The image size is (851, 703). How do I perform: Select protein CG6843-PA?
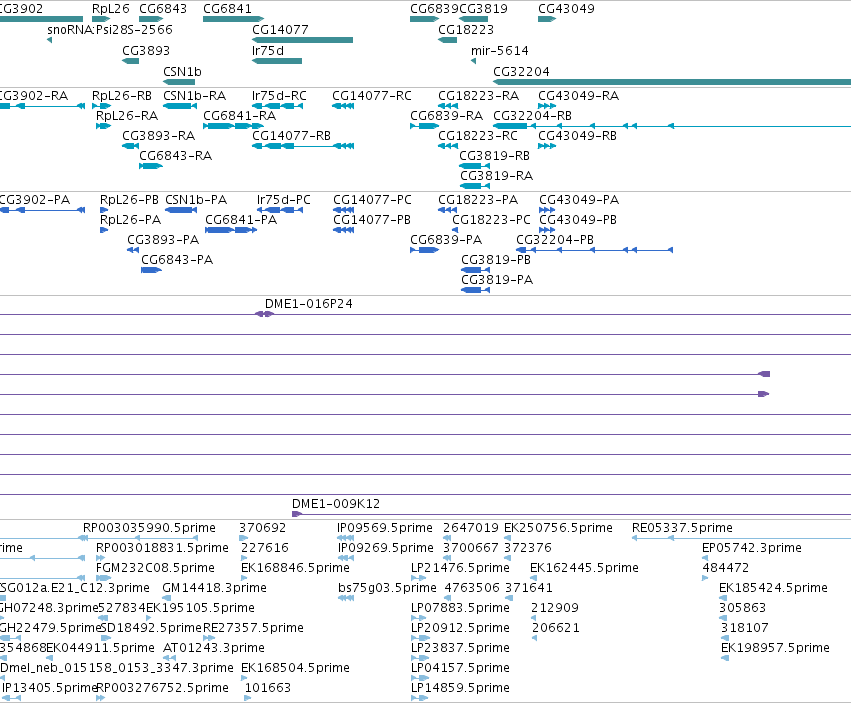(x=177, y=261)
